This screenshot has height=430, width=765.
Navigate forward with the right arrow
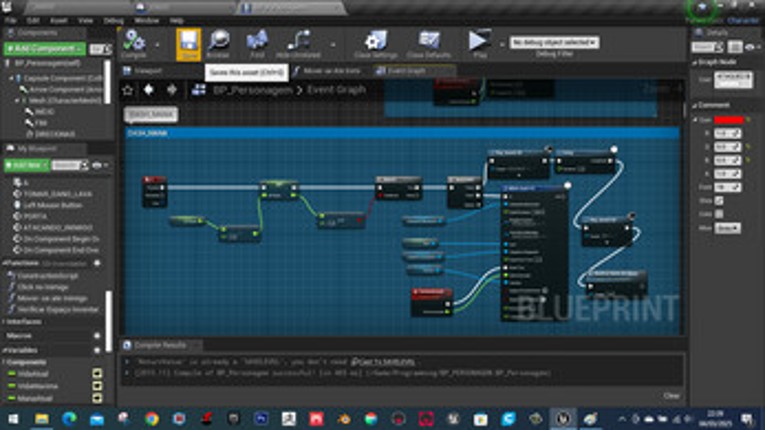(x=172, y=90)
